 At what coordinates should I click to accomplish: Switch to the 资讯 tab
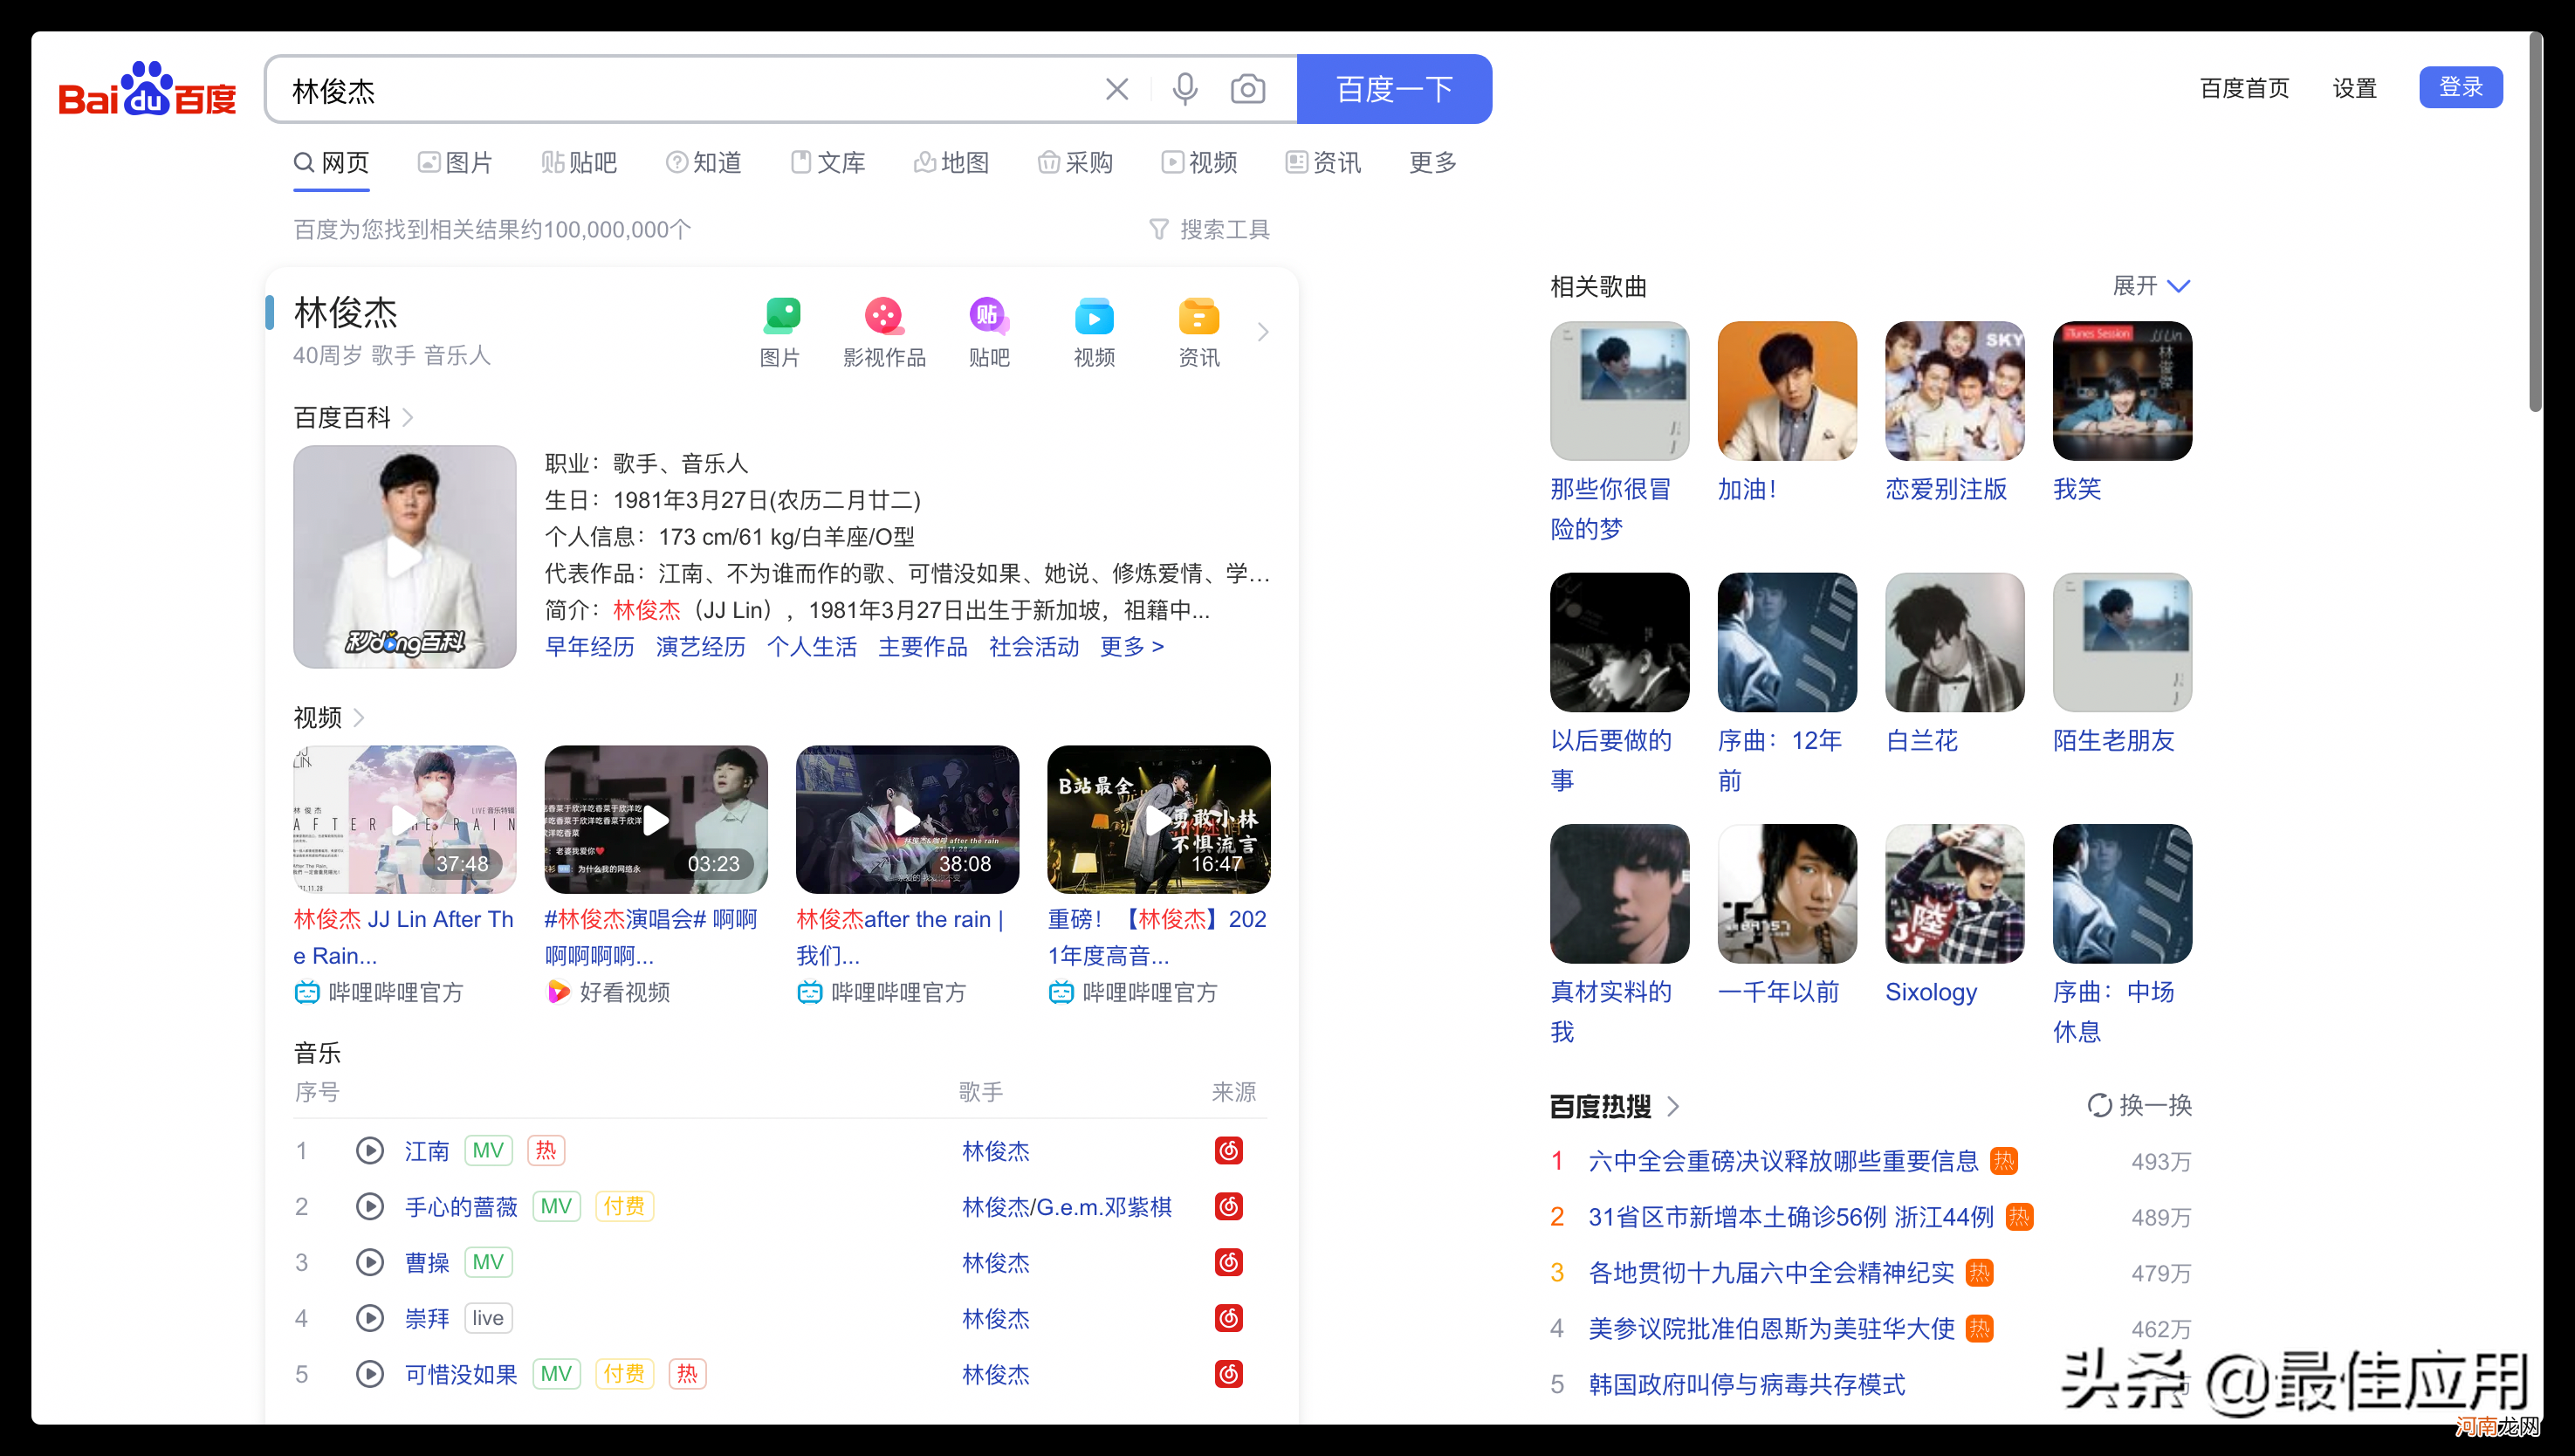pos(1323,162)
